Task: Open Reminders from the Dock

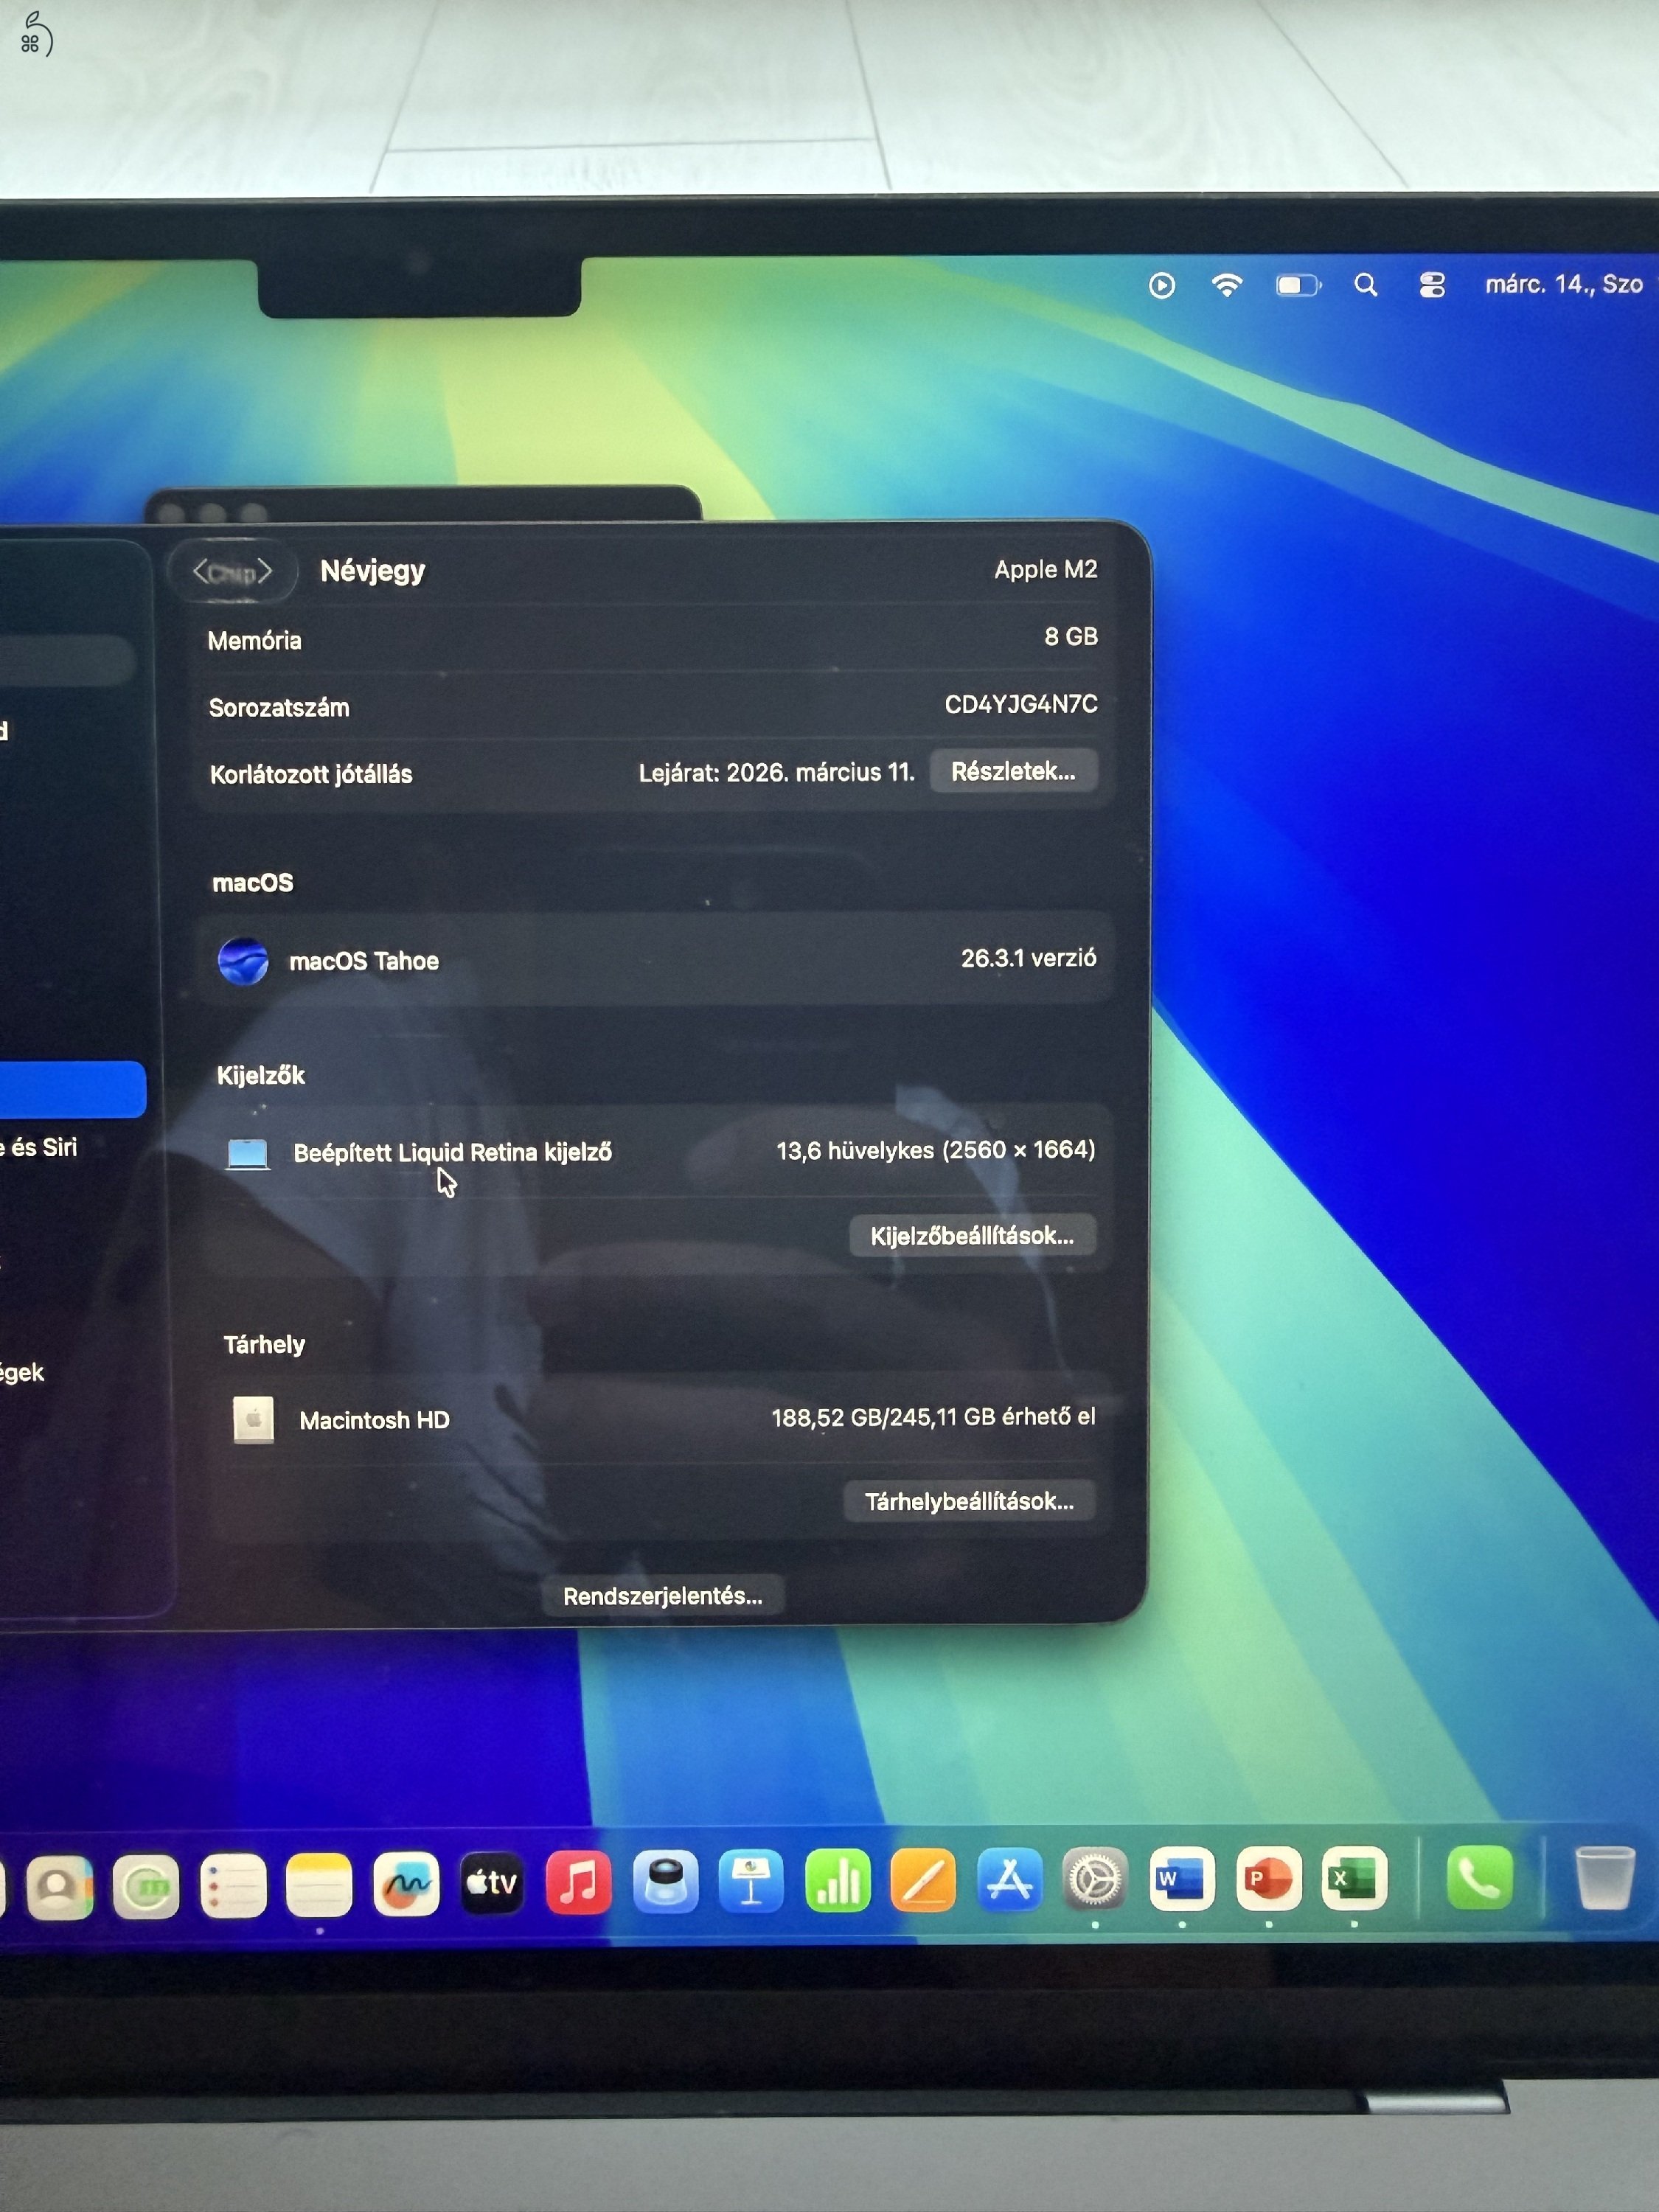Action: coord(233,1886)
